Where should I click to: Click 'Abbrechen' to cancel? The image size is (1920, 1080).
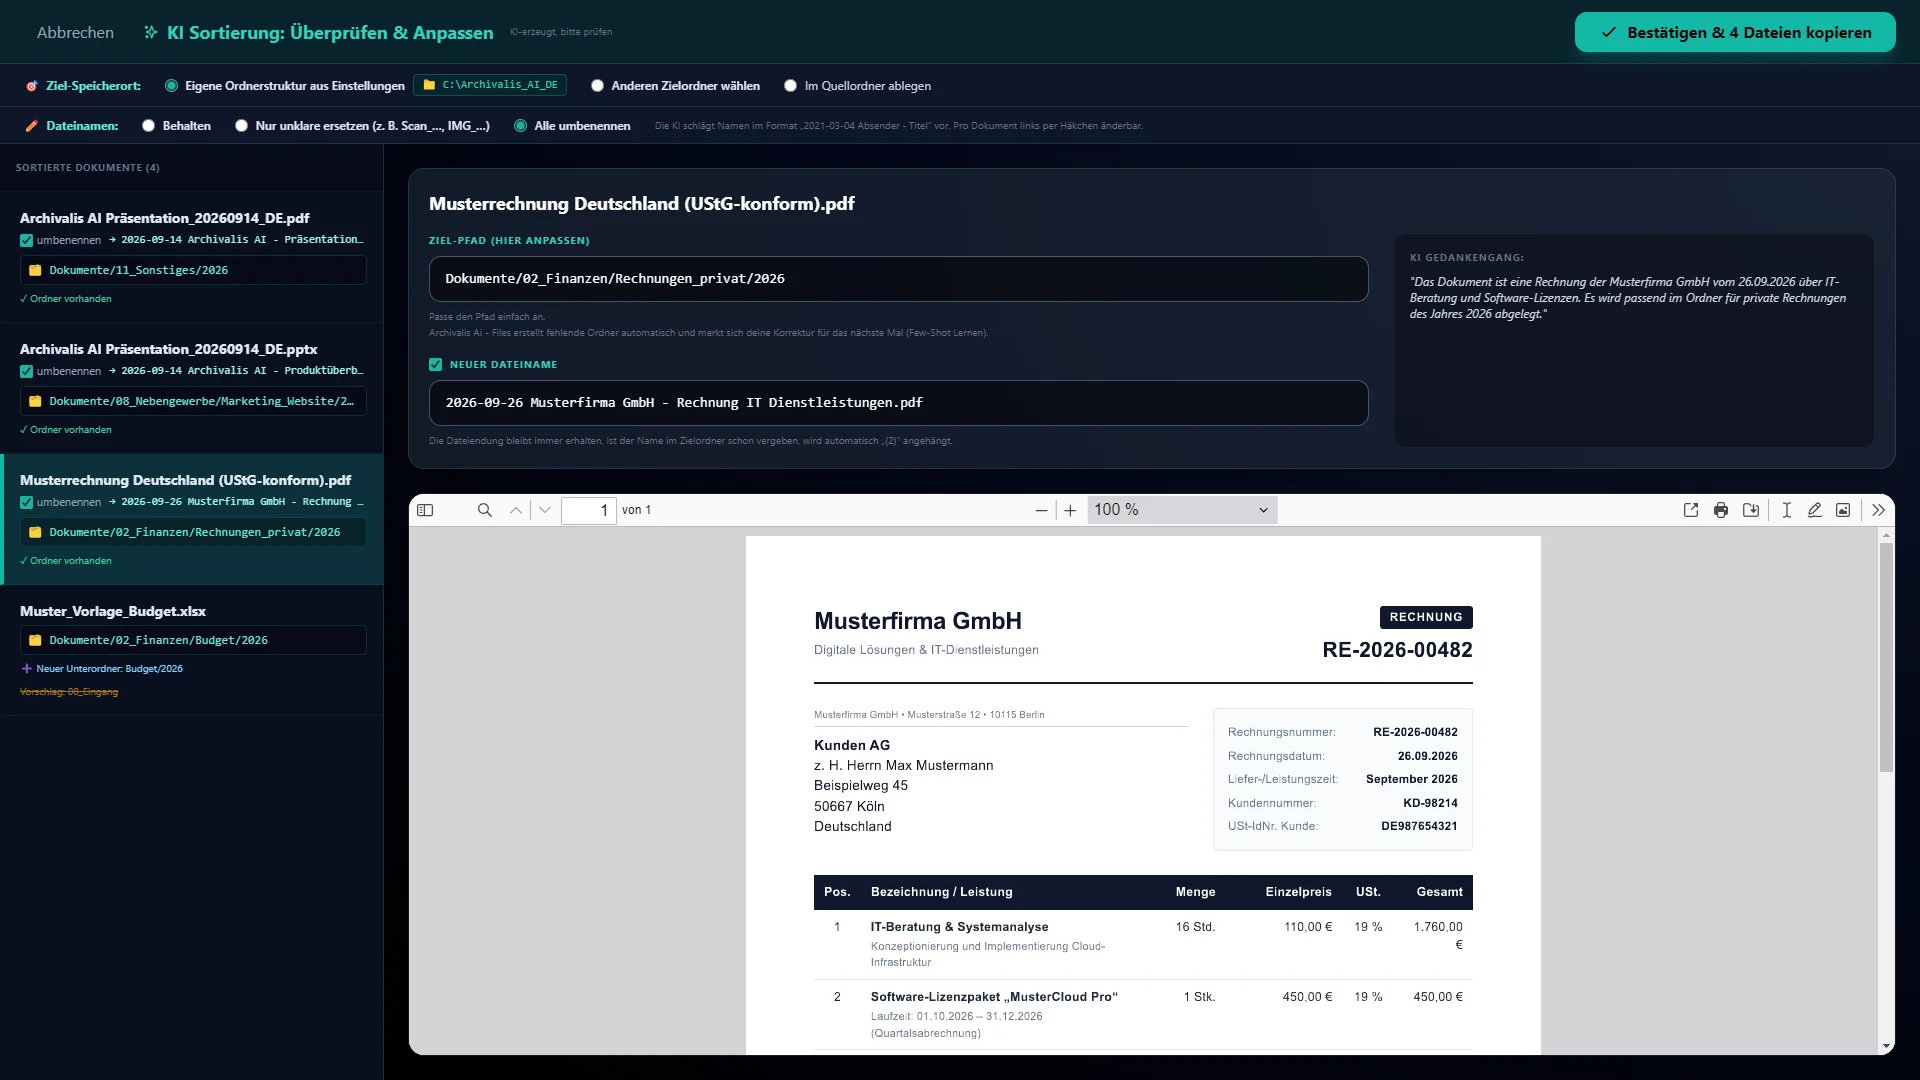[x=75, y=32]
